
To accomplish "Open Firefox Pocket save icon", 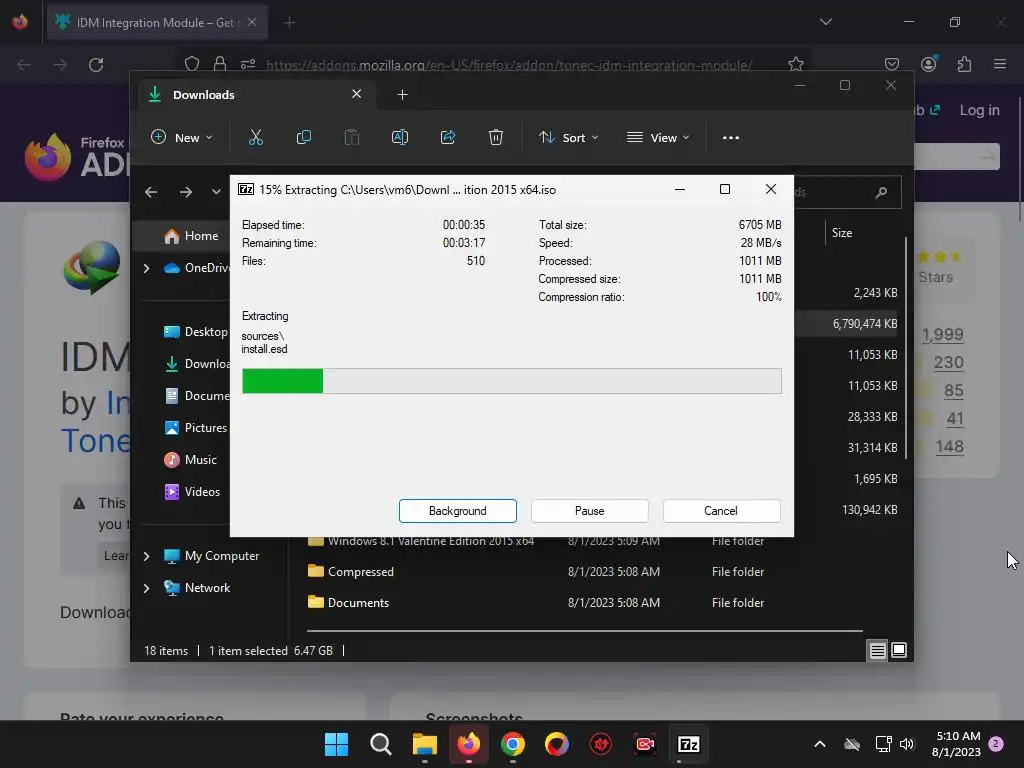I will [891, 64].
